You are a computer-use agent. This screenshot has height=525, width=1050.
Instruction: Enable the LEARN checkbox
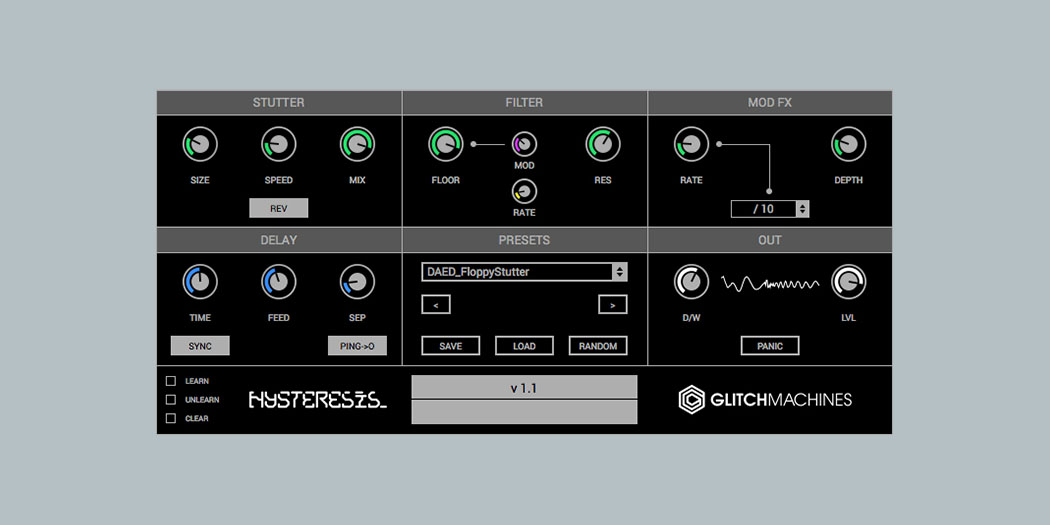pos(171,381)
